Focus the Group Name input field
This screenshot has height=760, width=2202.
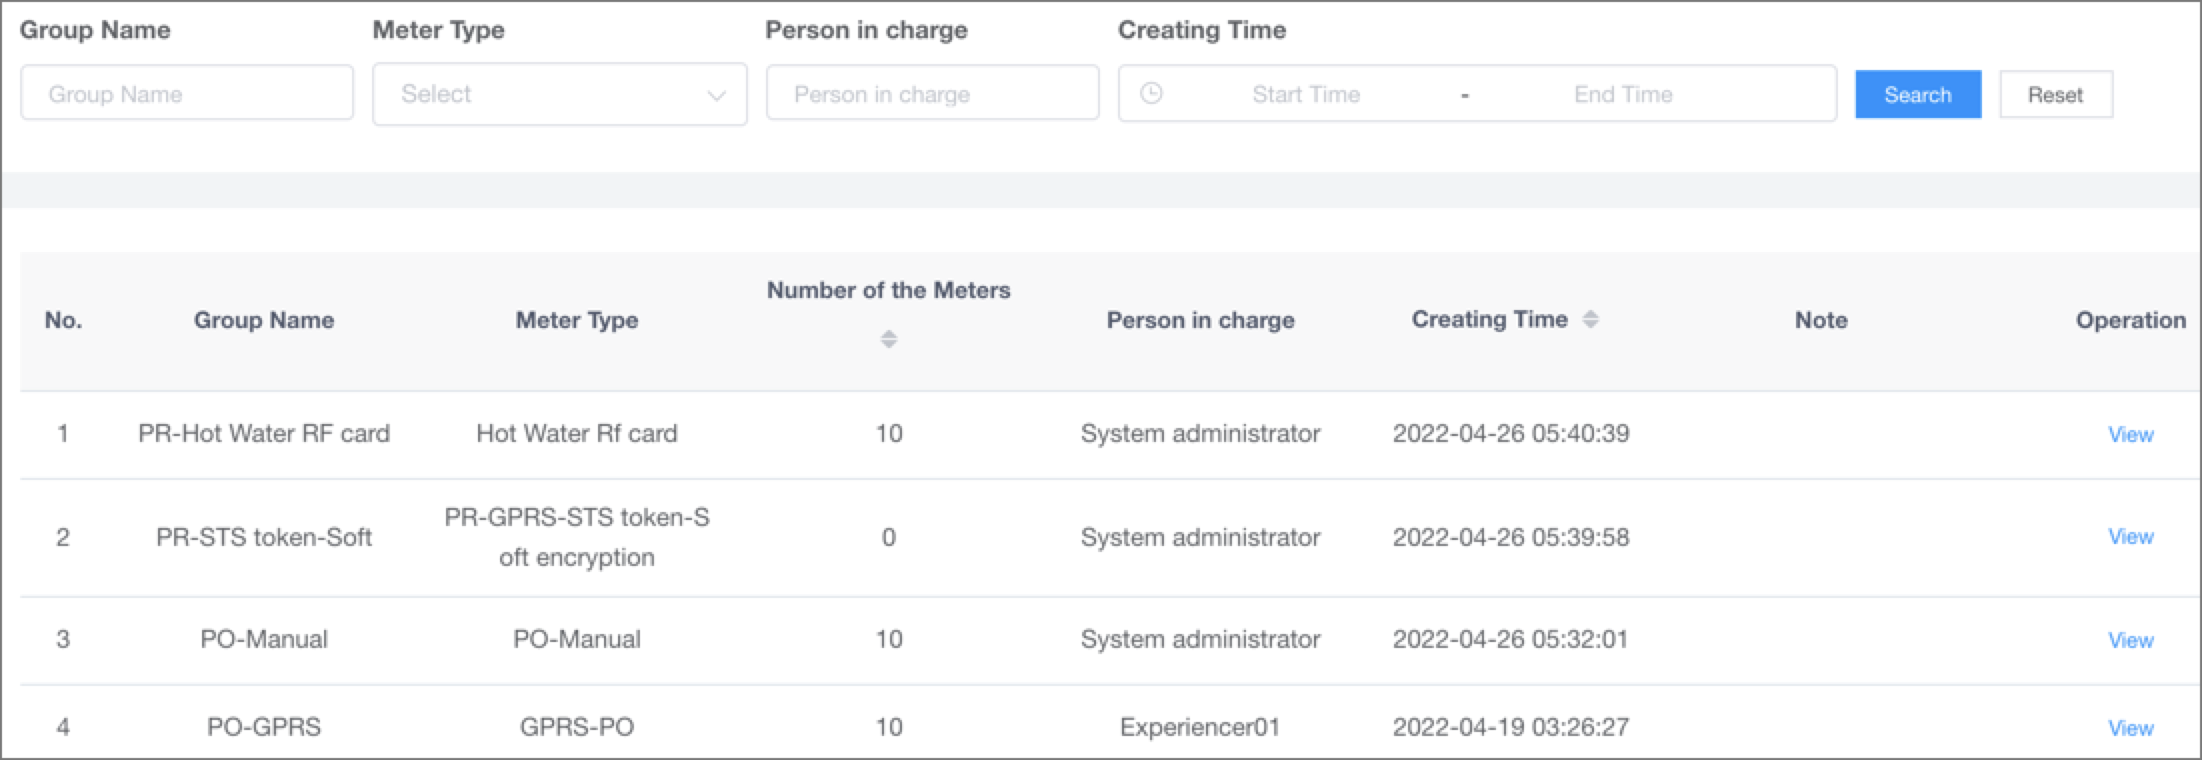coord(187,93)
